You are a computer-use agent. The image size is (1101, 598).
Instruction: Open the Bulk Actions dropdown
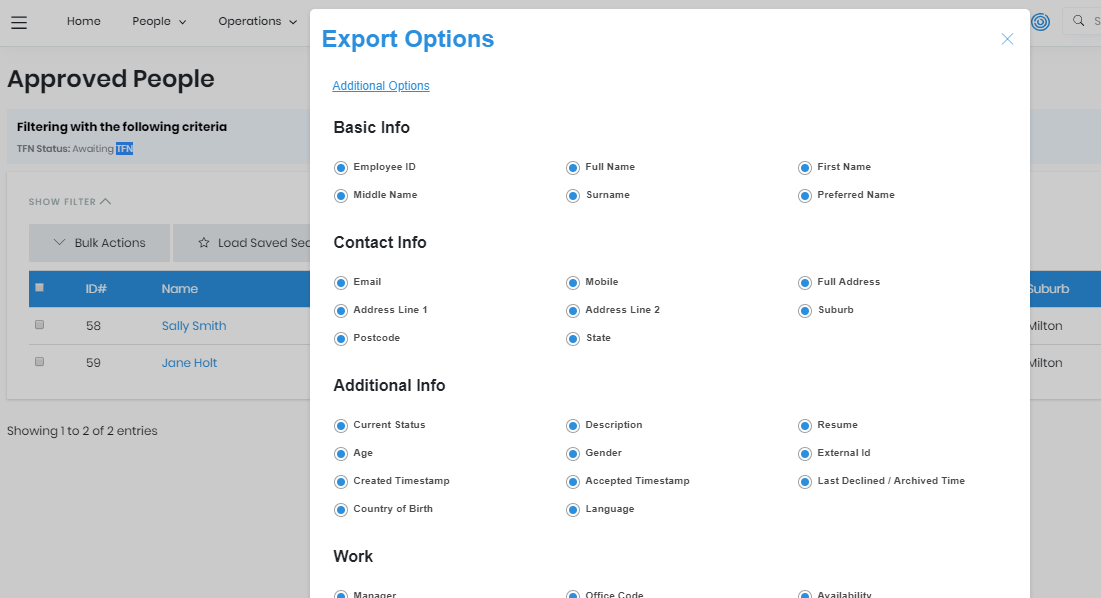click(99, 243)
